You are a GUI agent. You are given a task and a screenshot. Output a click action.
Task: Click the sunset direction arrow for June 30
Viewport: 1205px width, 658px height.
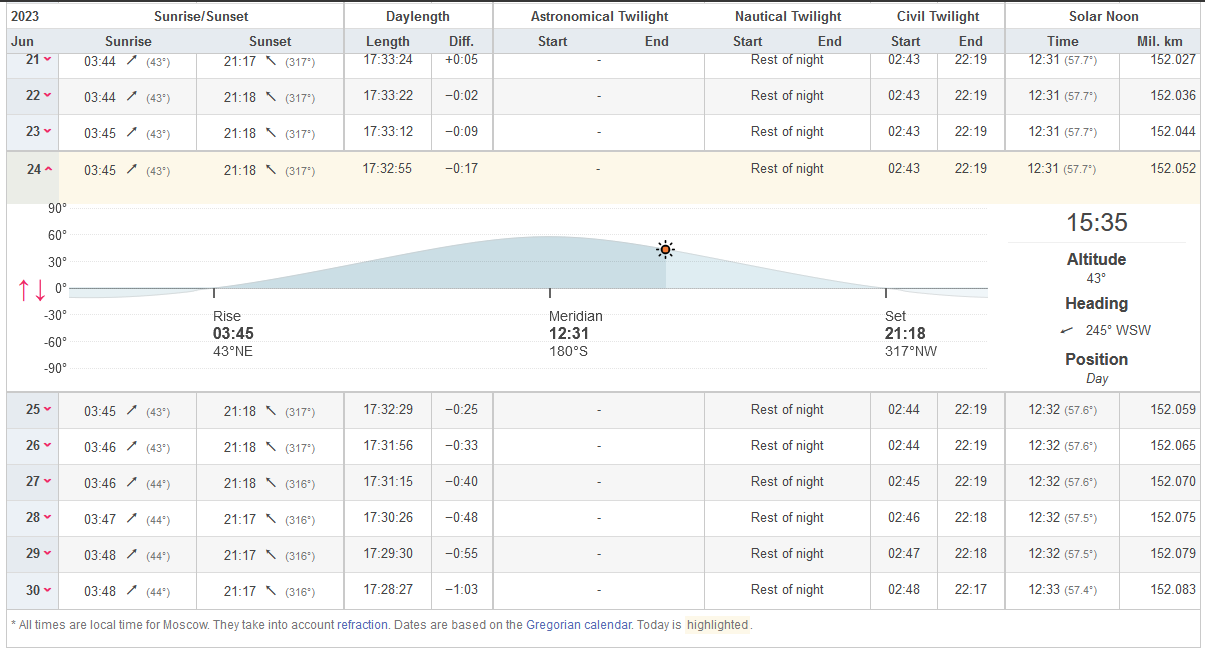click(270, 591)
